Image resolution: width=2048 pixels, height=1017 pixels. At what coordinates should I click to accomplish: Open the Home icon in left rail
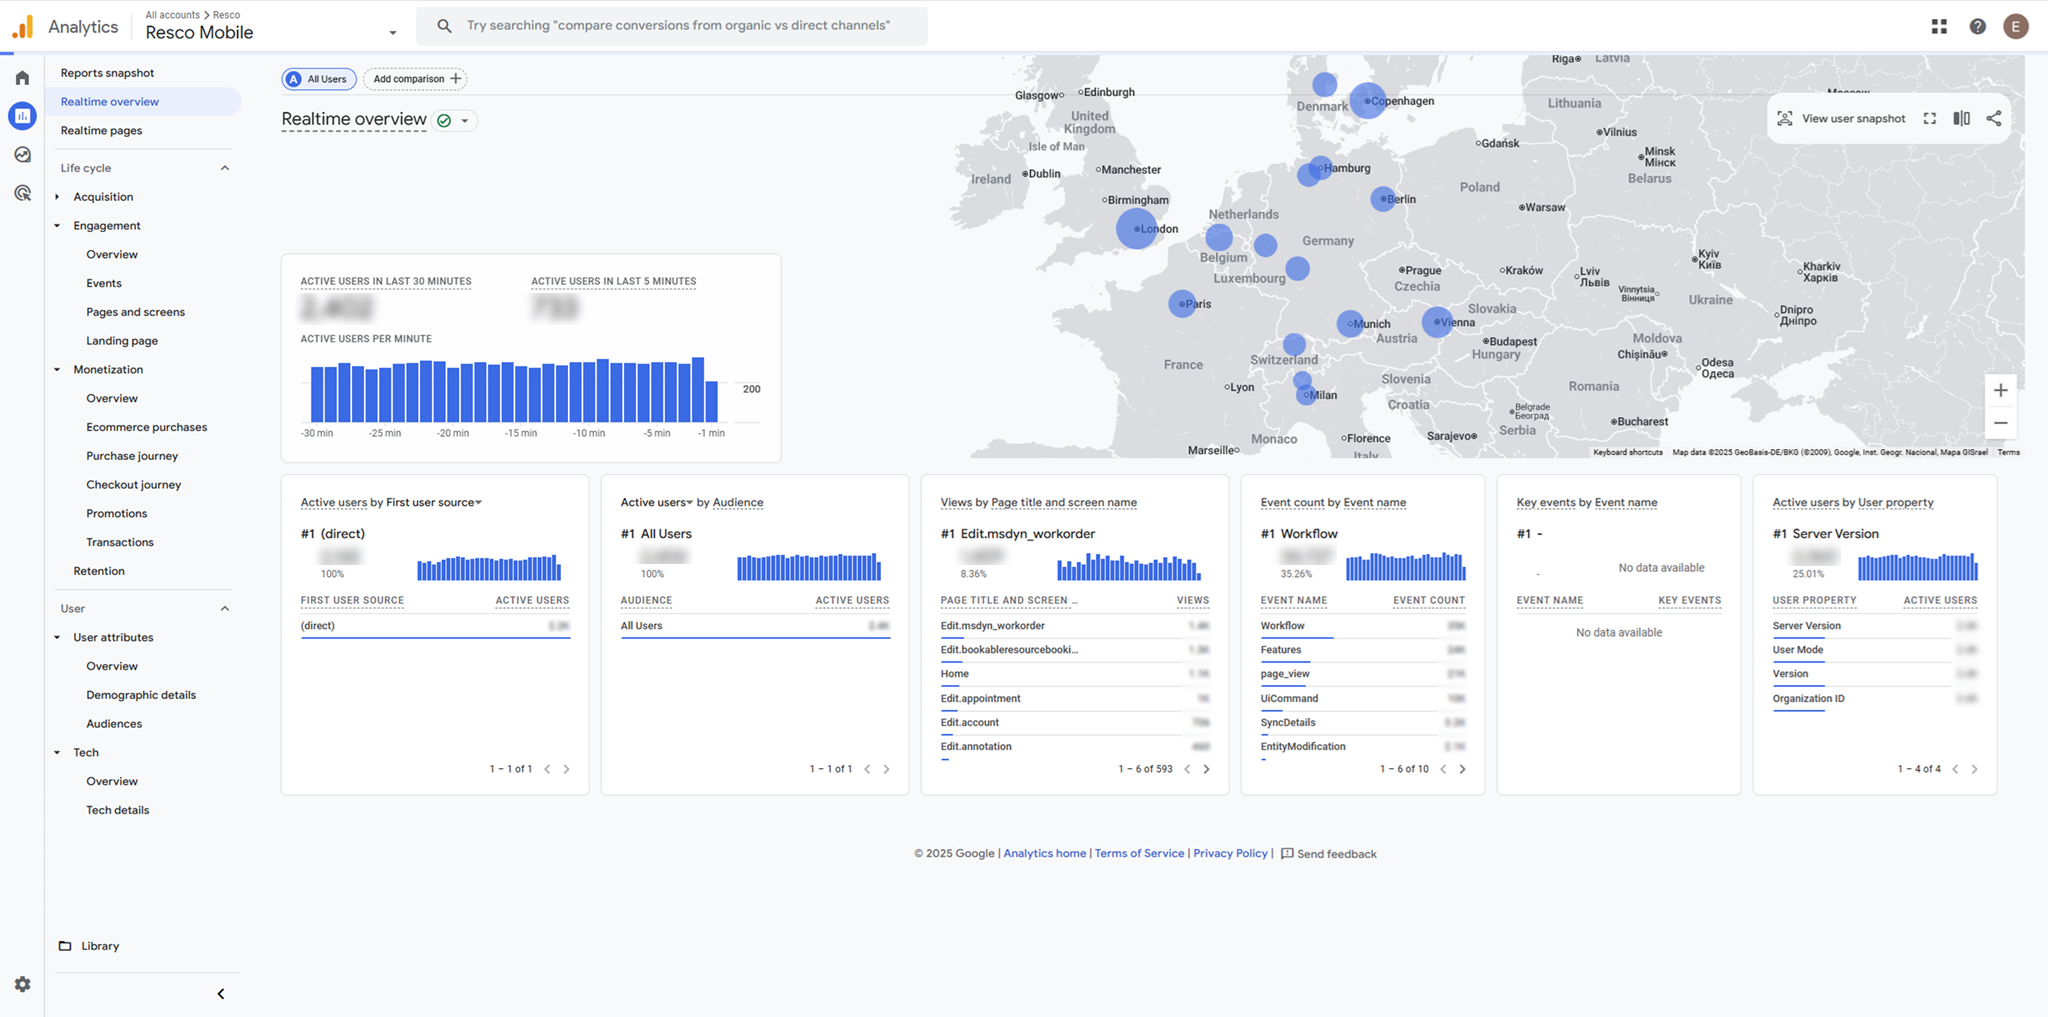pos(22,78)
